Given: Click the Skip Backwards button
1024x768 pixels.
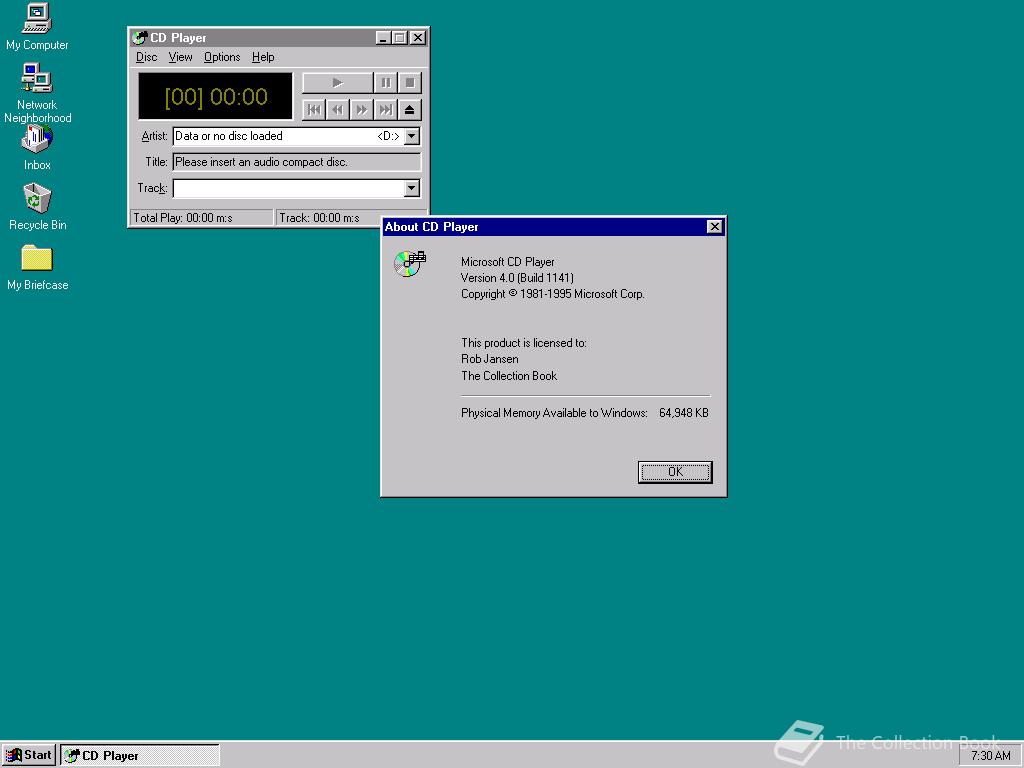Looking at the screenshot, I should [338, 110].
